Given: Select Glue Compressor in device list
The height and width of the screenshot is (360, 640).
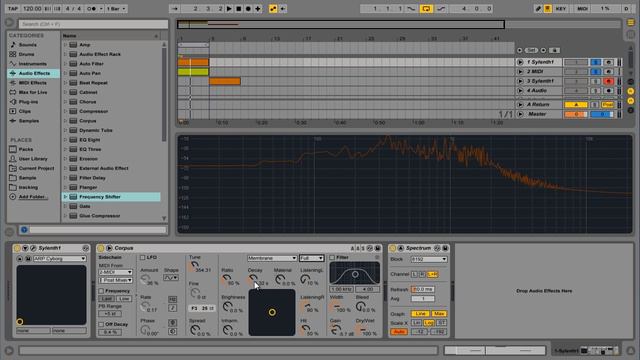Looking at the screenshot, I should (x=100, y=216).
